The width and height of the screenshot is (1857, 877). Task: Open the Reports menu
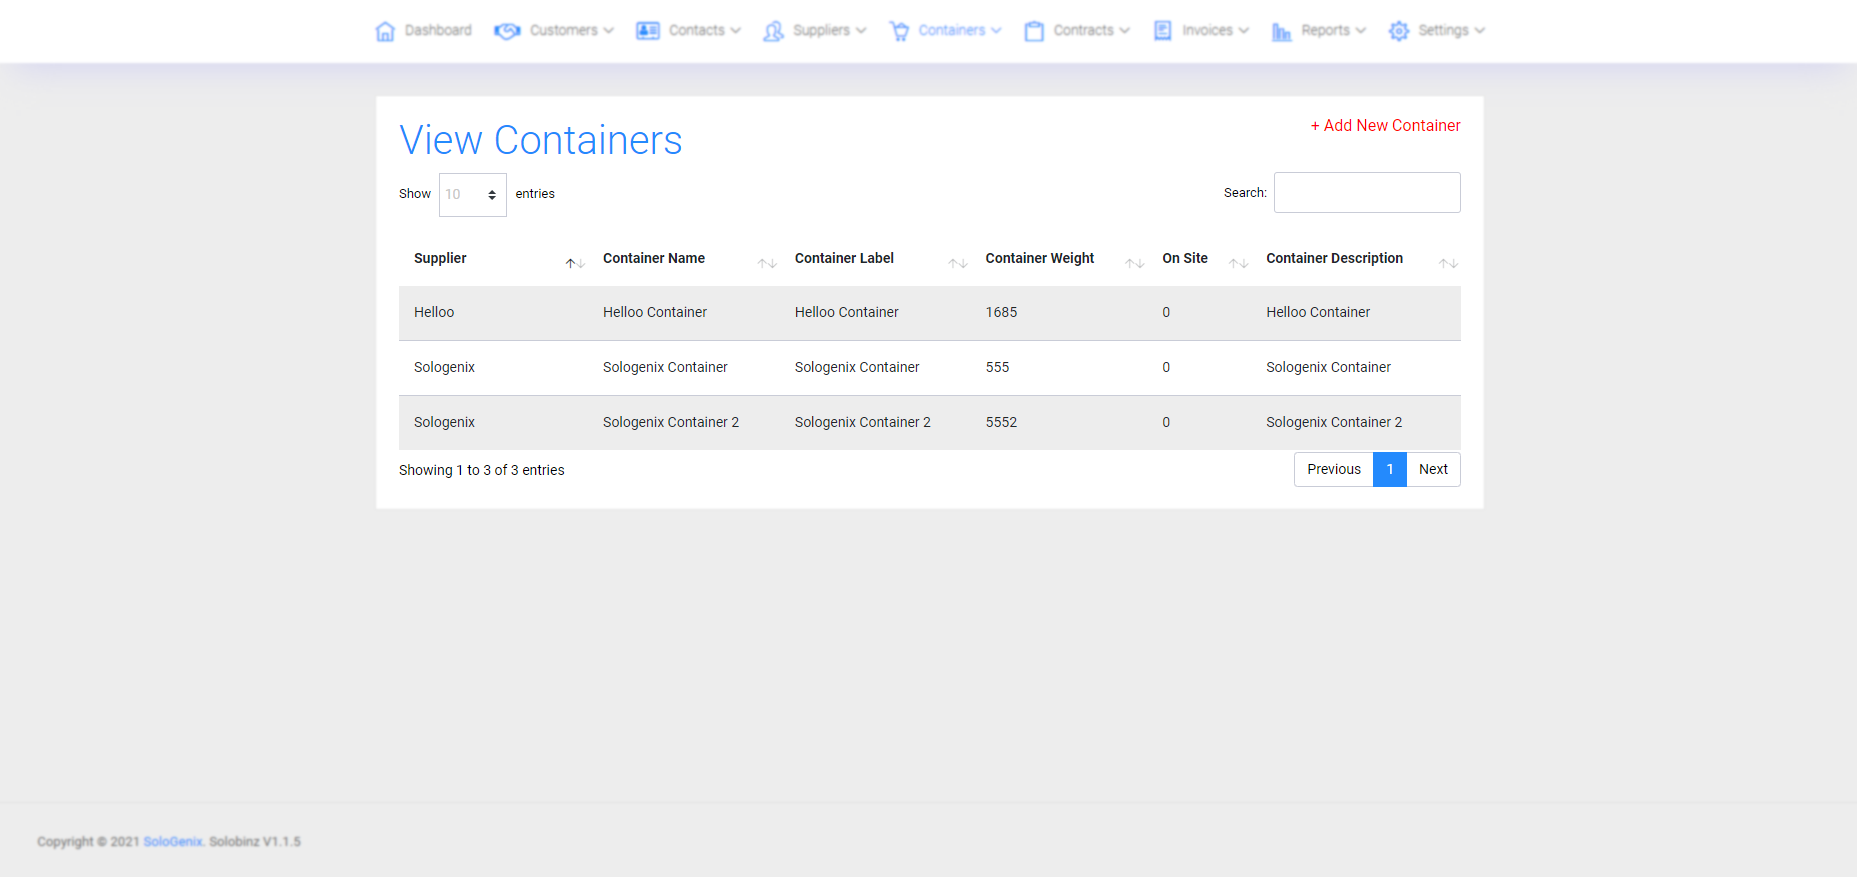(1325, 31)
